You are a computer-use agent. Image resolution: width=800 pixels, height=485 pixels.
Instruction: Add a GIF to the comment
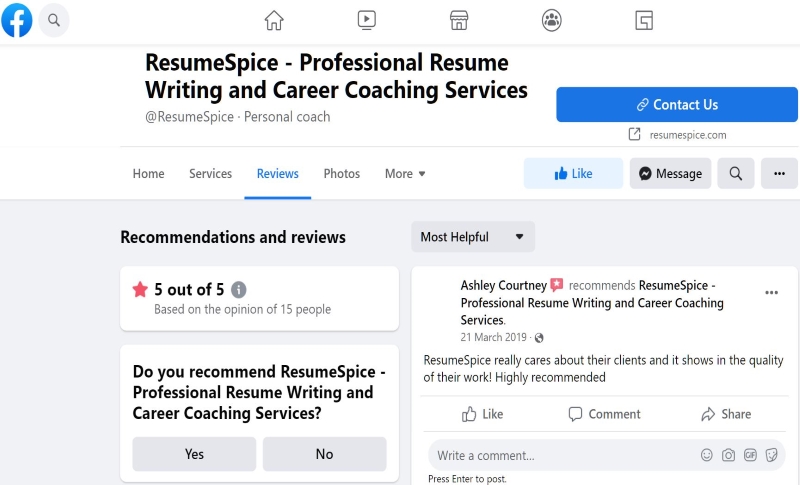(x=750, y=455)
